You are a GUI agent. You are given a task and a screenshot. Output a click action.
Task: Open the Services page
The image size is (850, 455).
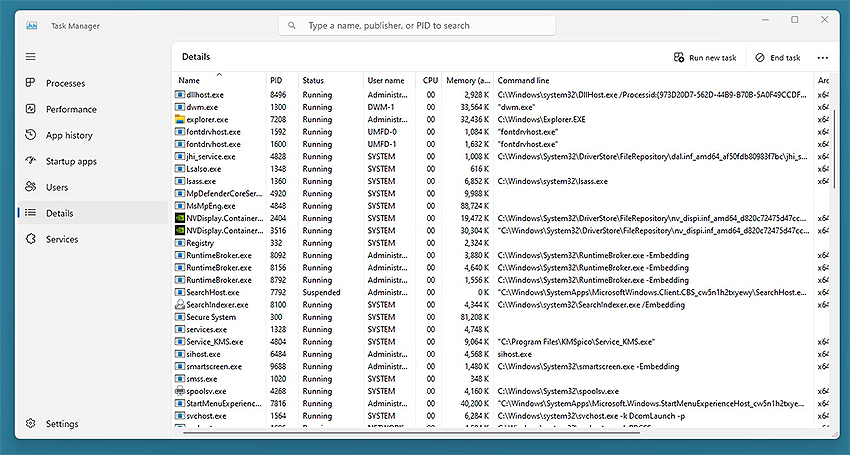93,239
